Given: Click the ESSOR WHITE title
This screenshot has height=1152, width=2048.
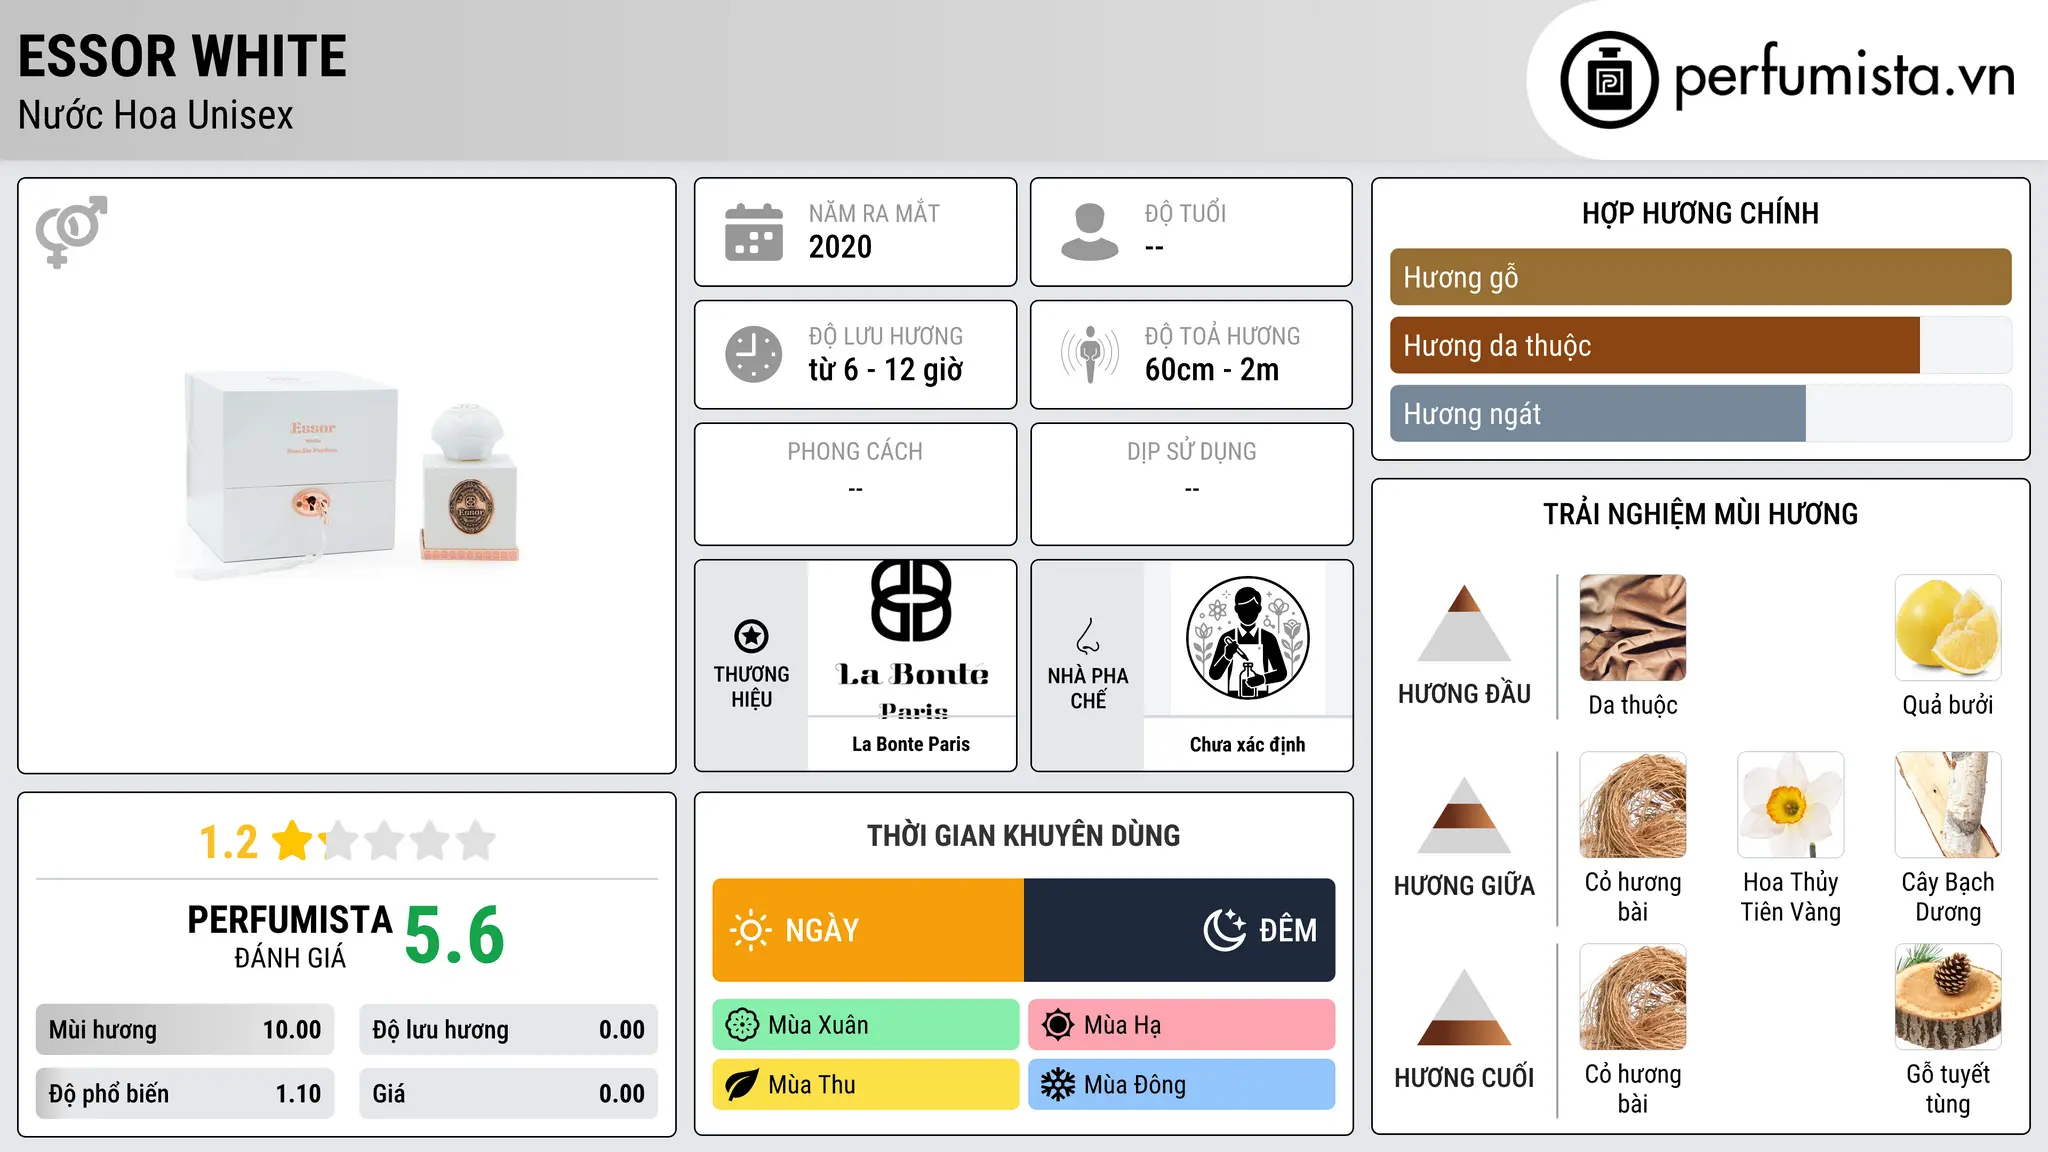Looking at the screenshot, I should pyautogui.click(x=182, y=56).
